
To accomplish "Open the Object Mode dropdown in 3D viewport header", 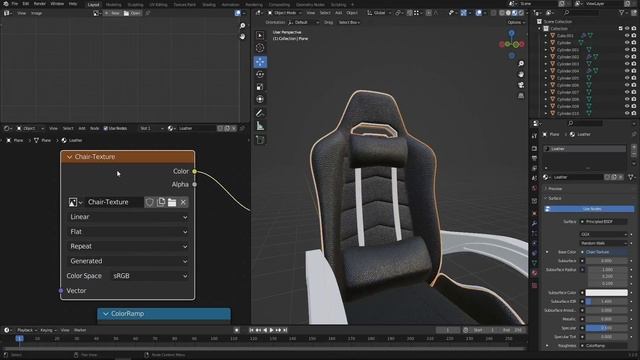I will pyautogui.click(x=285, y=13).
